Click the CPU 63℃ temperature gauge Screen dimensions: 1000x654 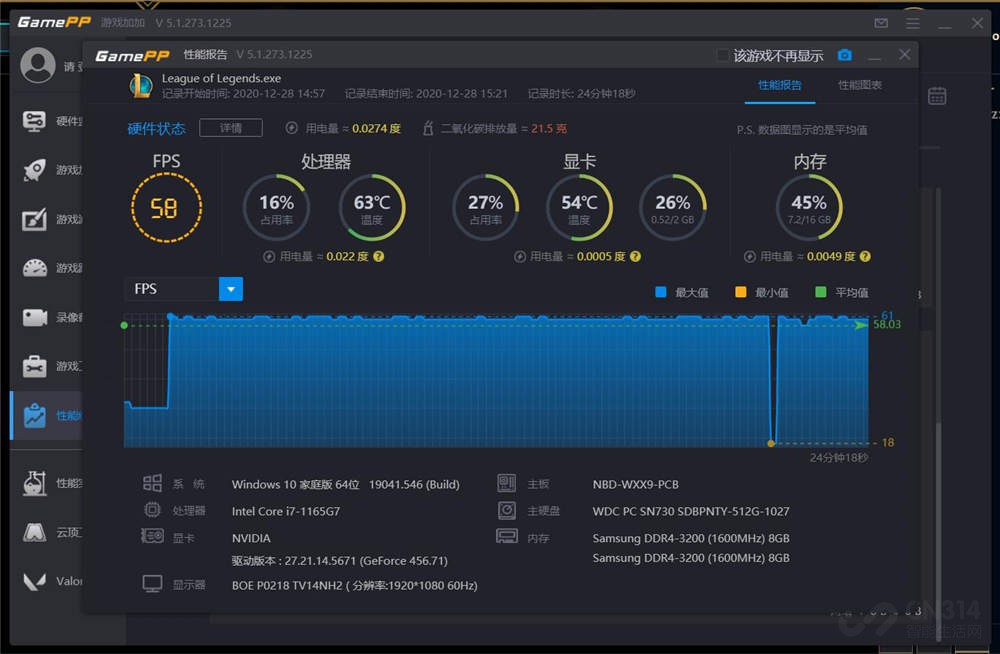point(372,207)
